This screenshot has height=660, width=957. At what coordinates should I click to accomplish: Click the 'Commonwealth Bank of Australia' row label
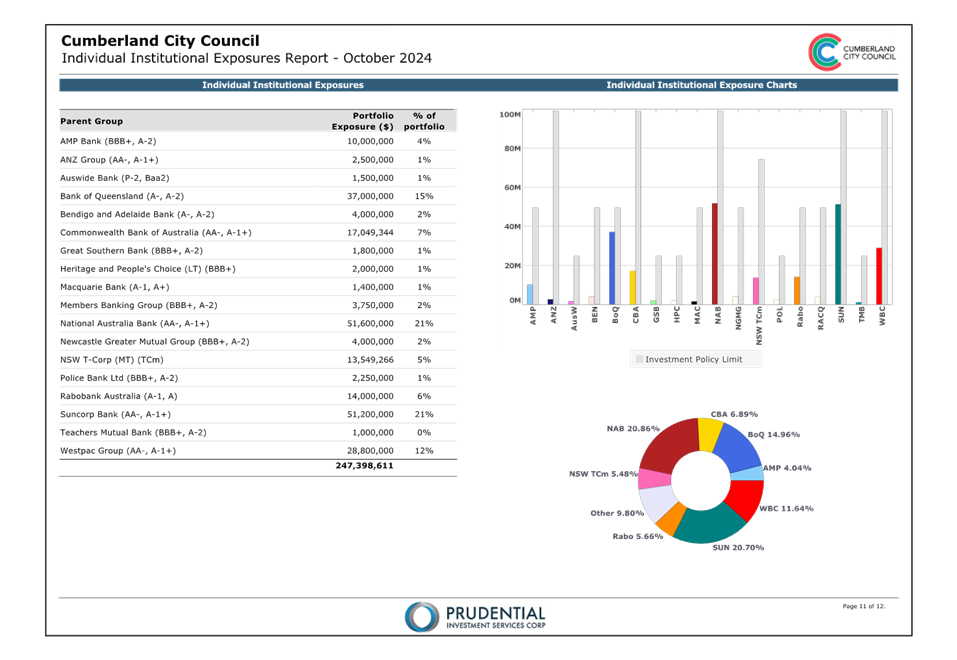click(156, 232)
